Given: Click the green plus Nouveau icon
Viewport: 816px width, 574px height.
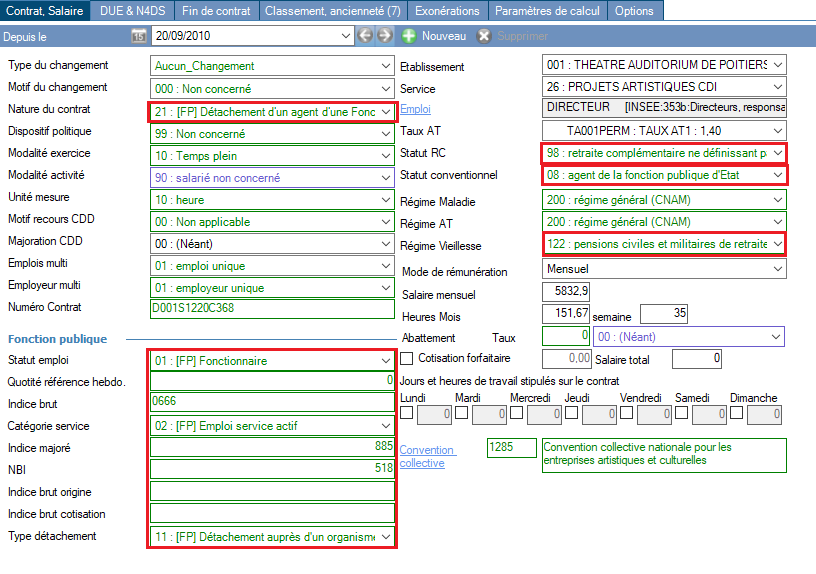Looking at the screenshot, I should pyautogui.click(x=409, y=36).
